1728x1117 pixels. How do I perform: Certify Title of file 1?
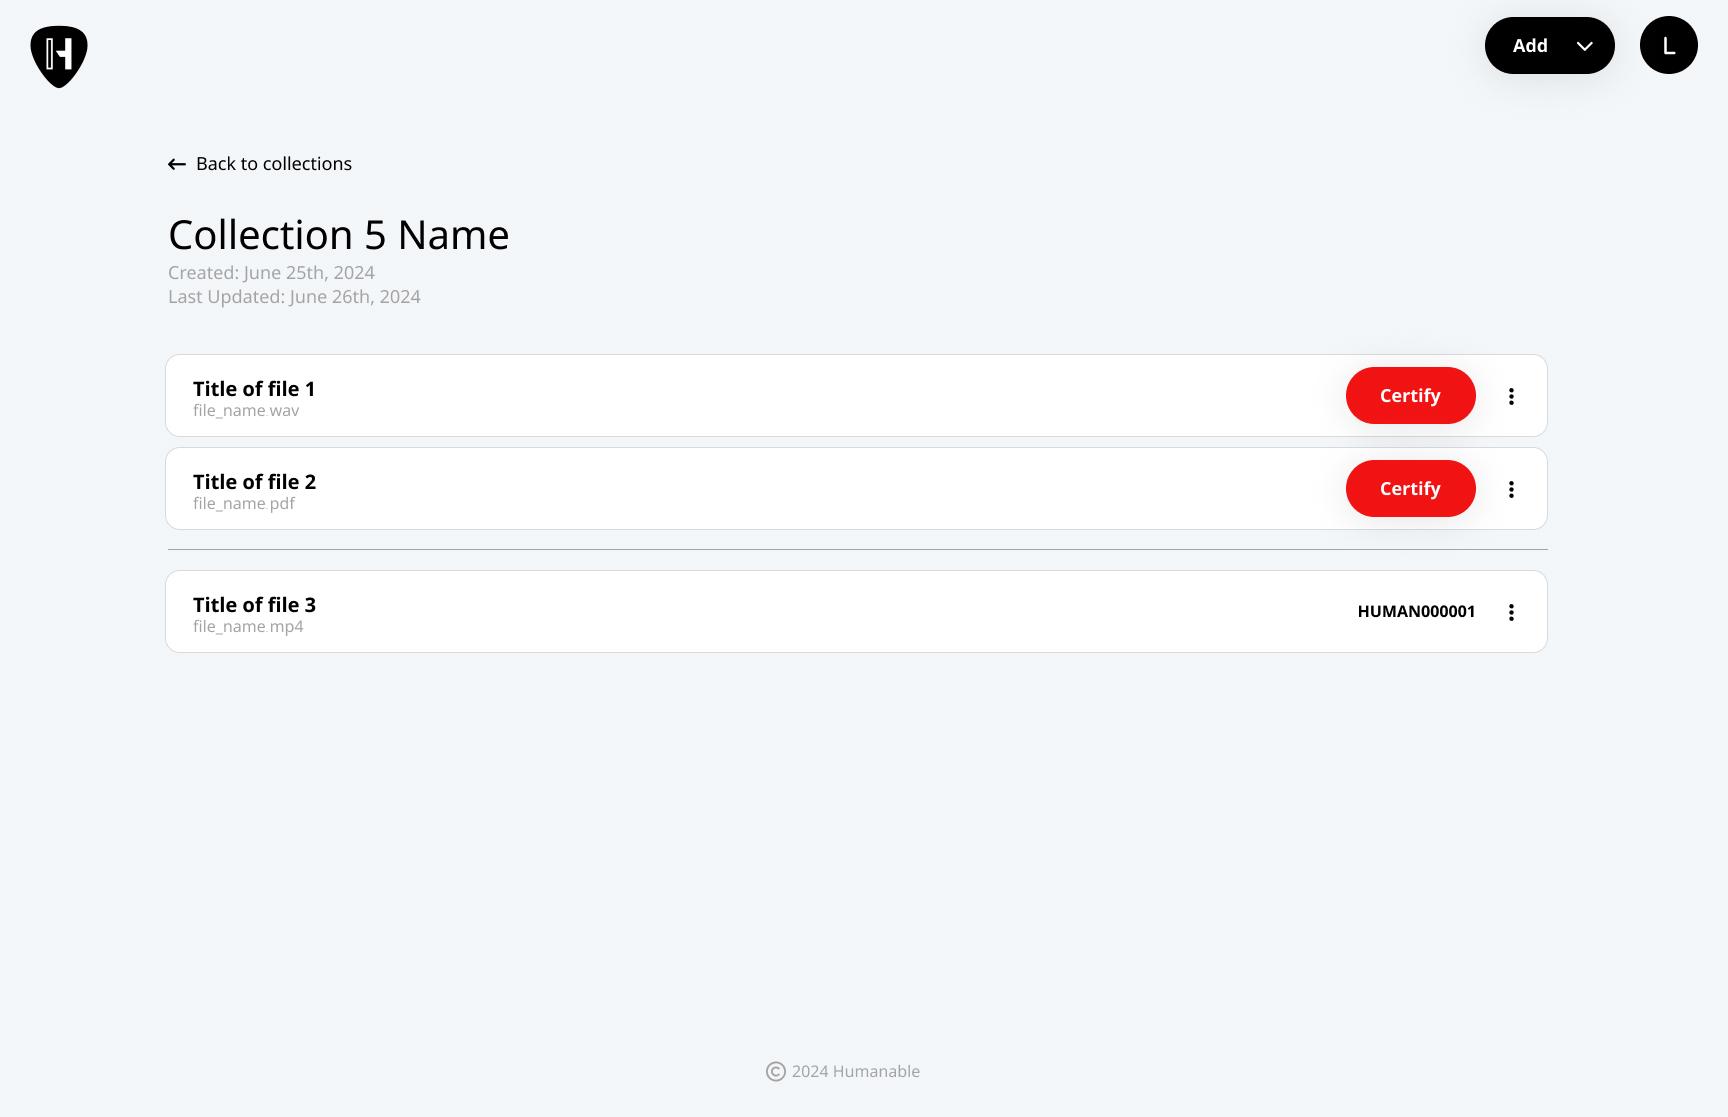click(x=1410, y=396)
